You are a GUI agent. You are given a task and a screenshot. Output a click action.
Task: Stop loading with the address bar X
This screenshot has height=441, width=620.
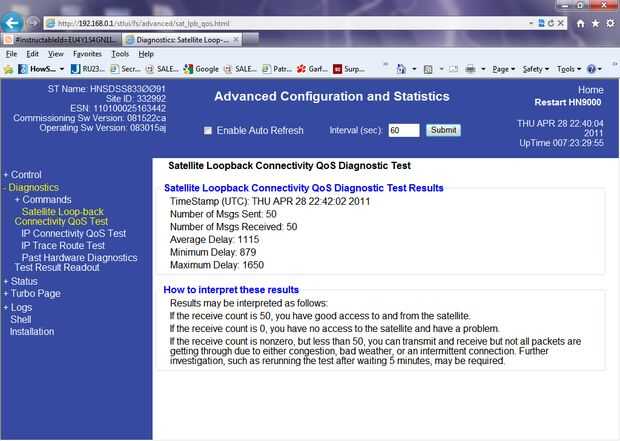click(x=560, y=23)
